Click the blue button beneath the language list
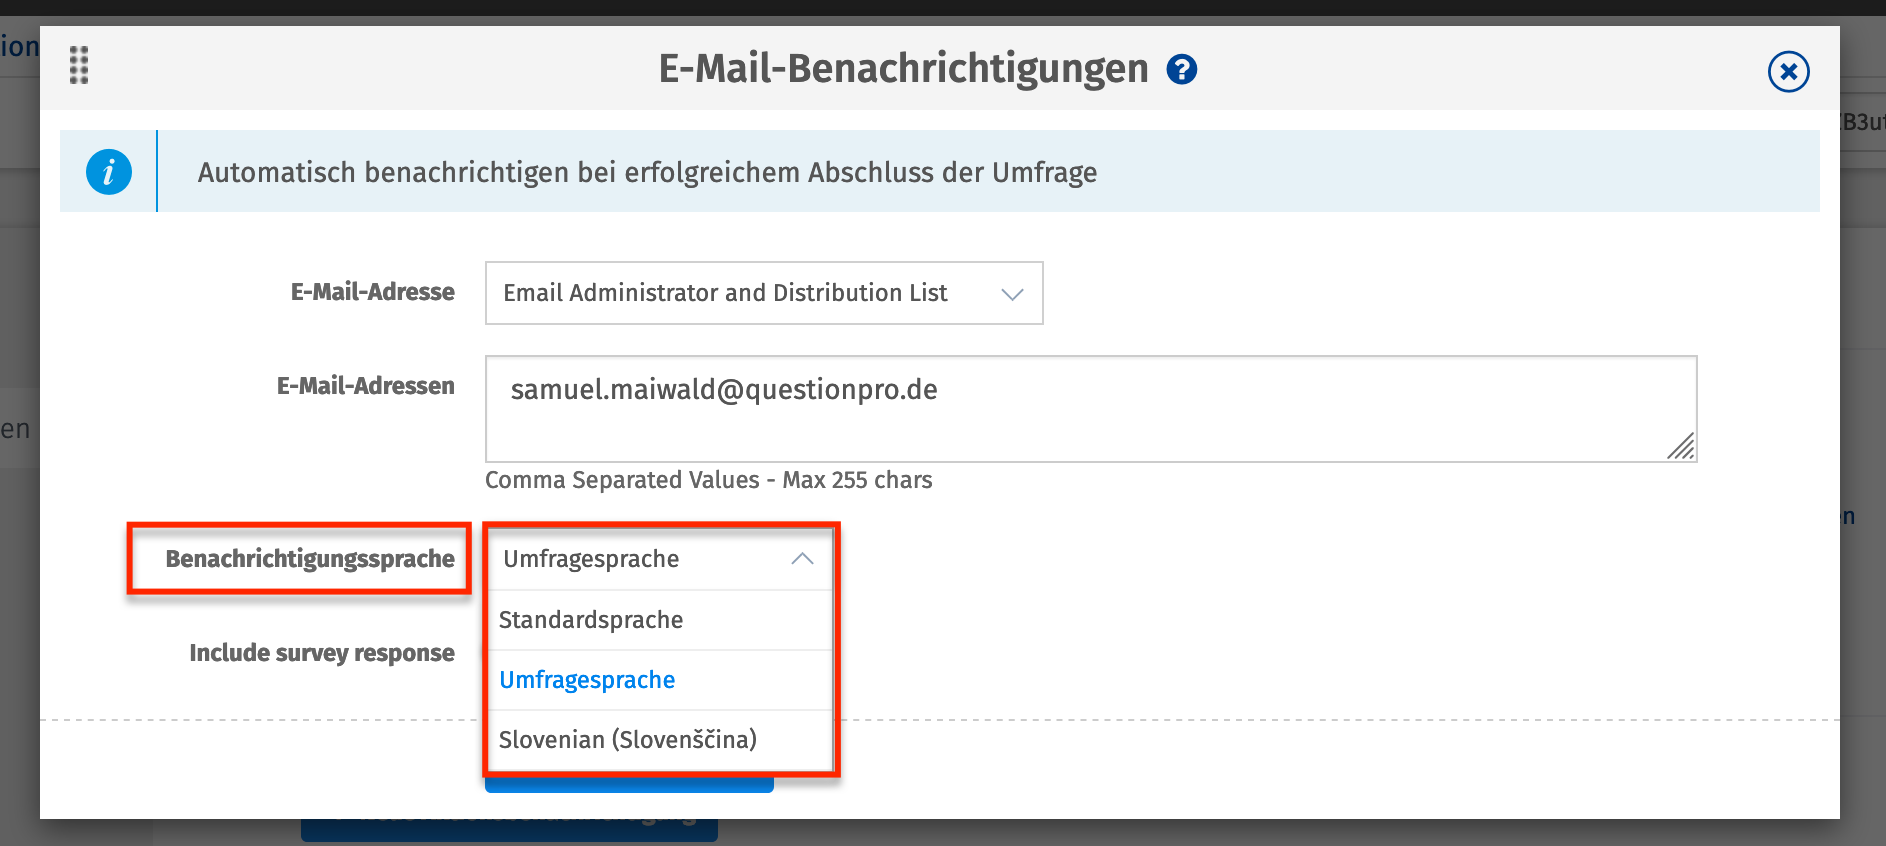 click(629, 785)
